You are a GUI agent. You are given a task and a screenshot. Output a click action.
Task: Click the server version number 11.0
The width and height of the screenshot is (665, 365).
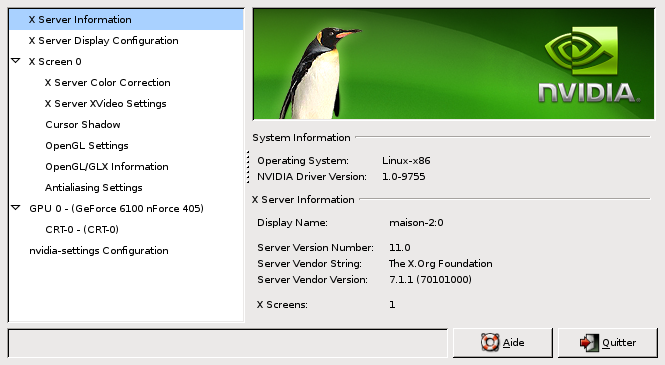[x=400, y=248]
